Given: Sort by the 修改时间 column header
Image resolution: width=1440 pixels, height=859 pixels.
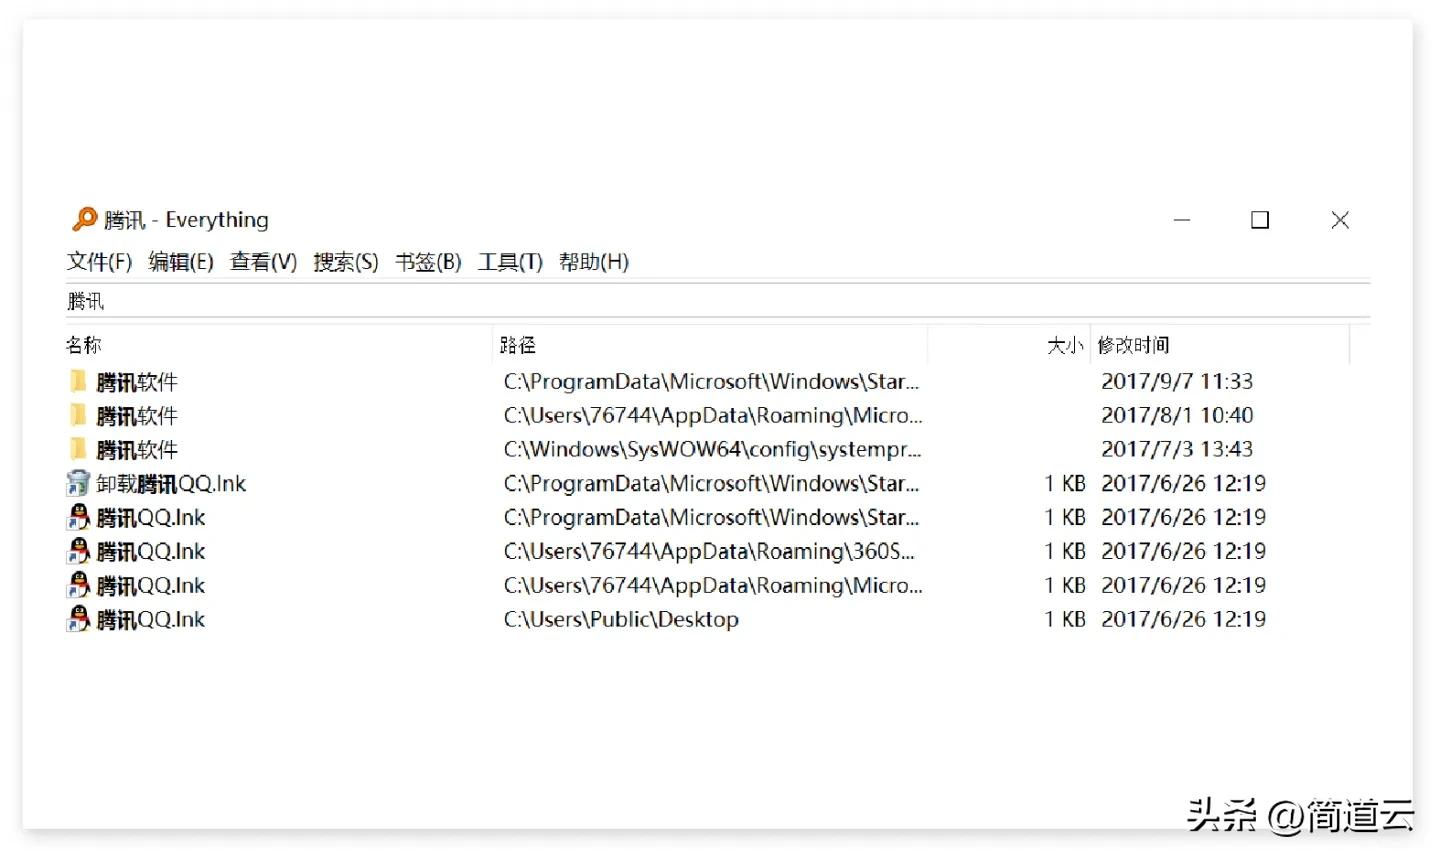Looking at the screenshot, I should point(1220,345).
